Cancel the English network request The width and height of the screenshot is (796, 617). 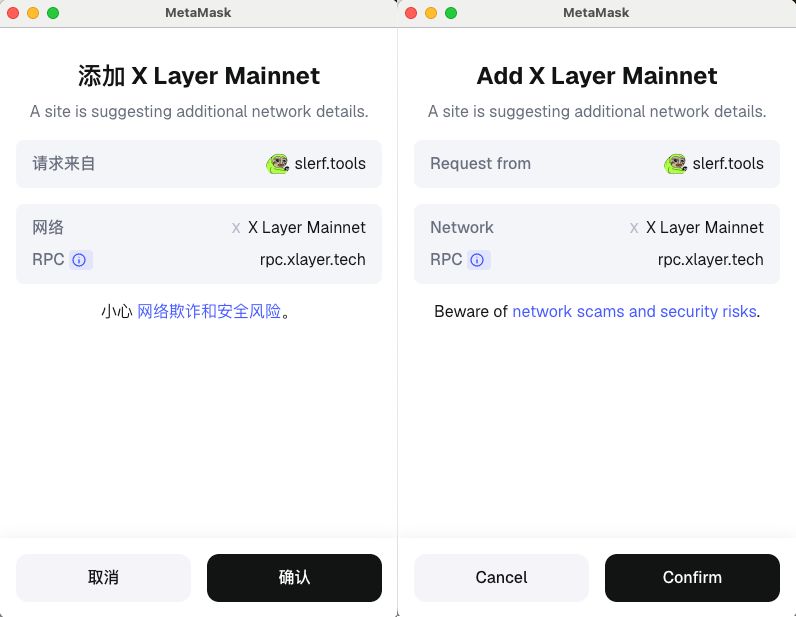pos(501,578)
